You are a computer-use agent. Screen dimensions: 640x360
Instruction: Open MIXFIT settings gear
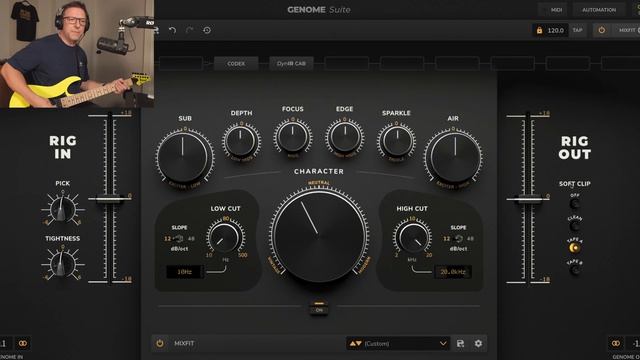pyautogui.click(x=478, y=344)
